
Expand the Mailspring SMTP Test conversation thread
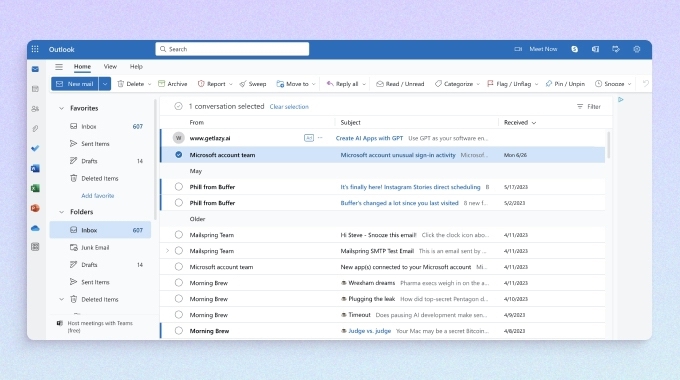pyautogui.click(x=167, y=251)
